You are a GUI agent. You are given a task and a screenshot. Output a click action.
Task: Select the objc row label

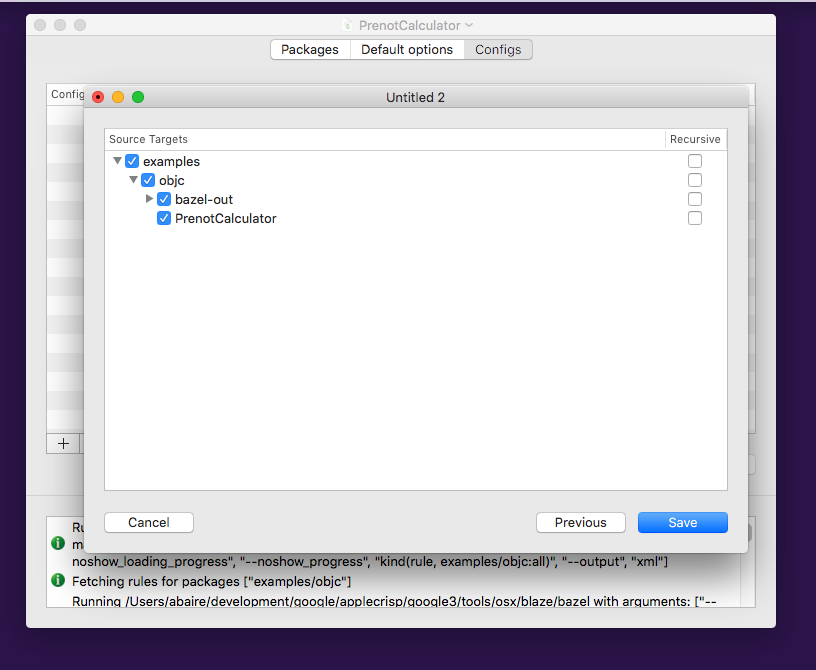172,181
